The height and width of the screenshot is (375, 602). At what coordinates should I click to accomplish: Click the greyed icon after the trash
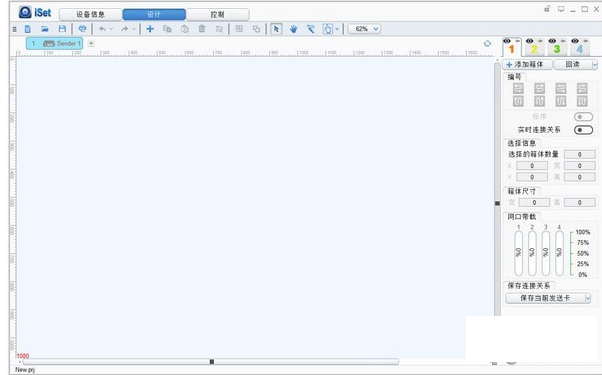coord(219,29)
